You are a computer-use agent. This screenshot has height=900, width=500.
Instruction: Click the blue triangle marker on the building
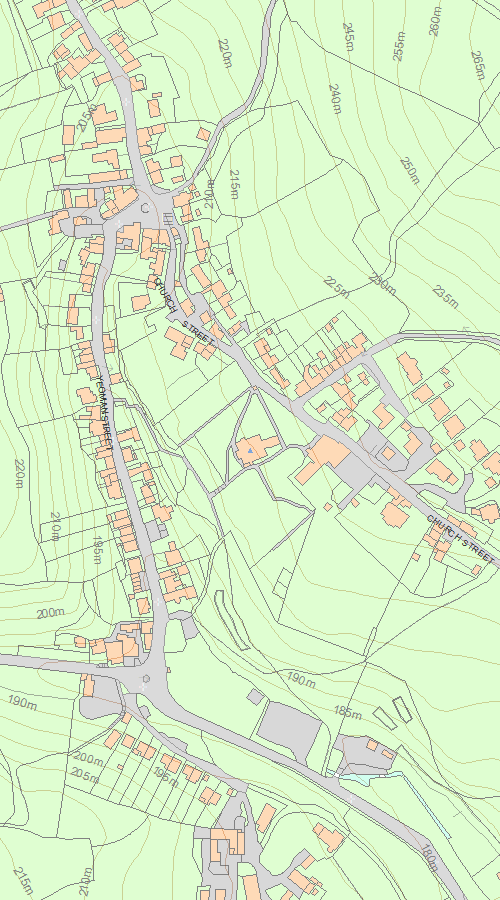click(x=250, y=451)
